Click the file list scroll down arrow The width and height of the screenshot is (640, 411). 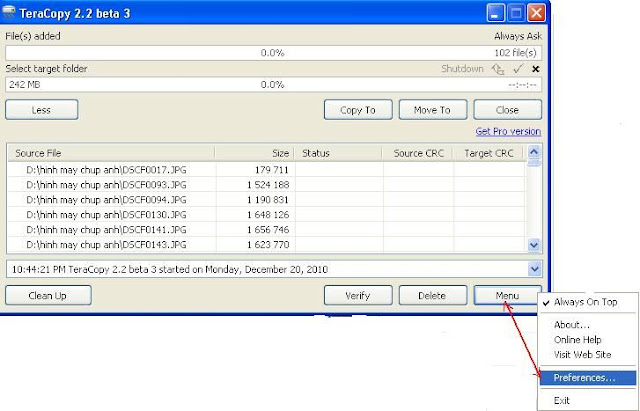[533, 245]
